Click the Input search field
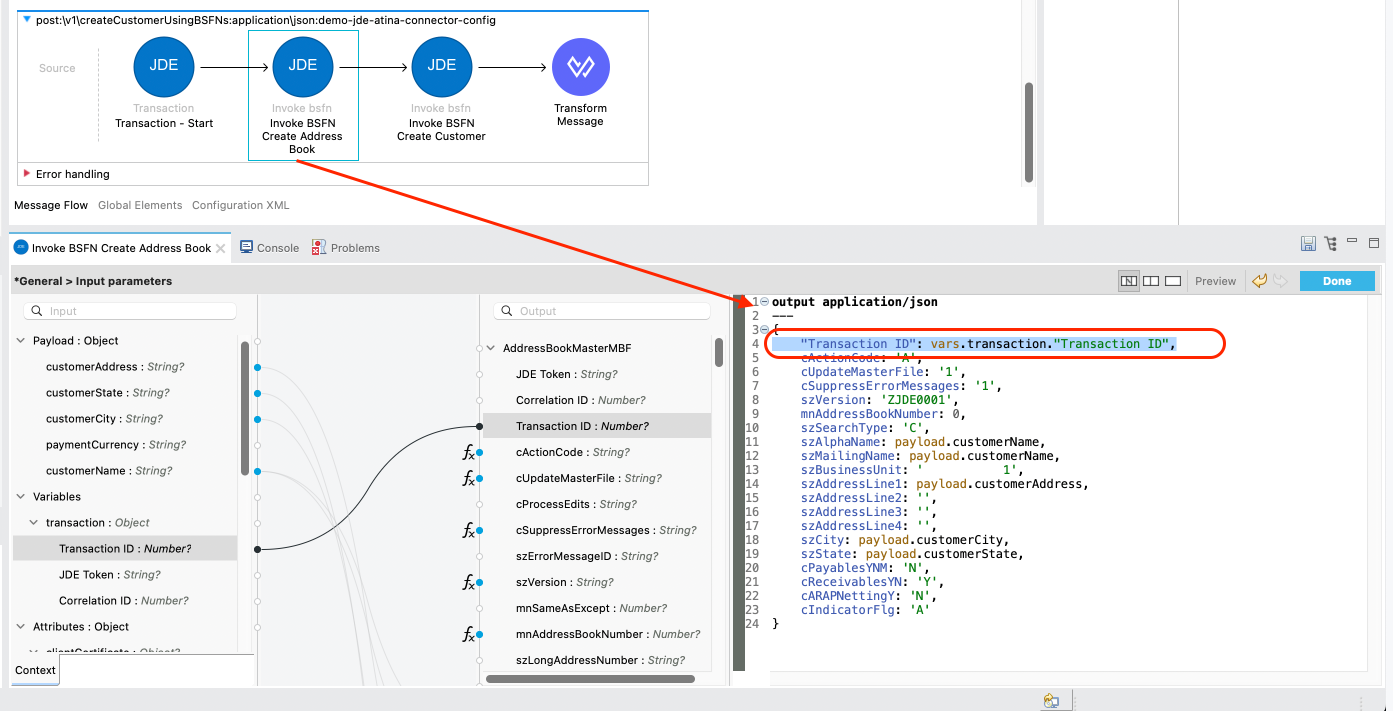Viewport: 1393px width, 711px height. (x=130, y=311)
